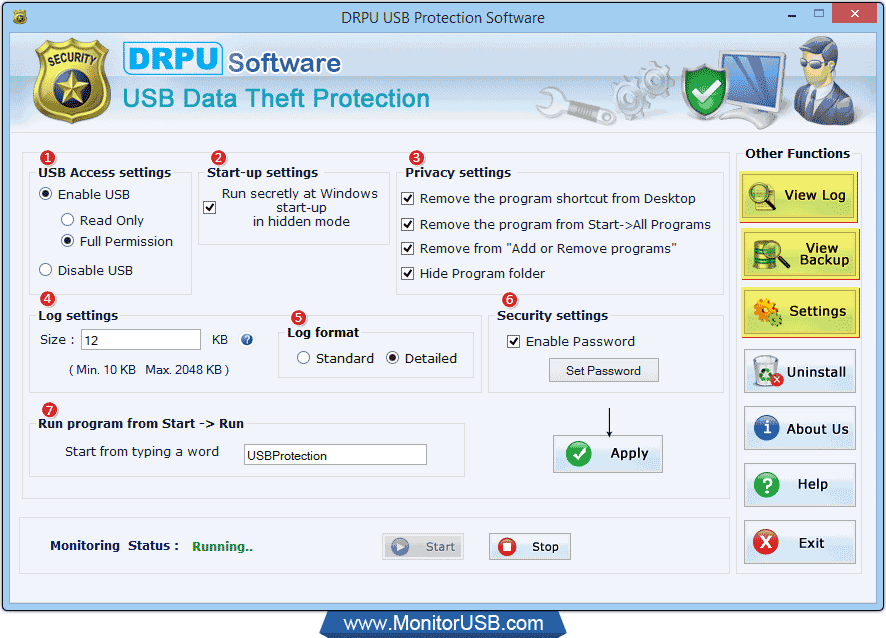Select Detailed log format
This screenshot has width=886, height=638.
pos(393,358)
